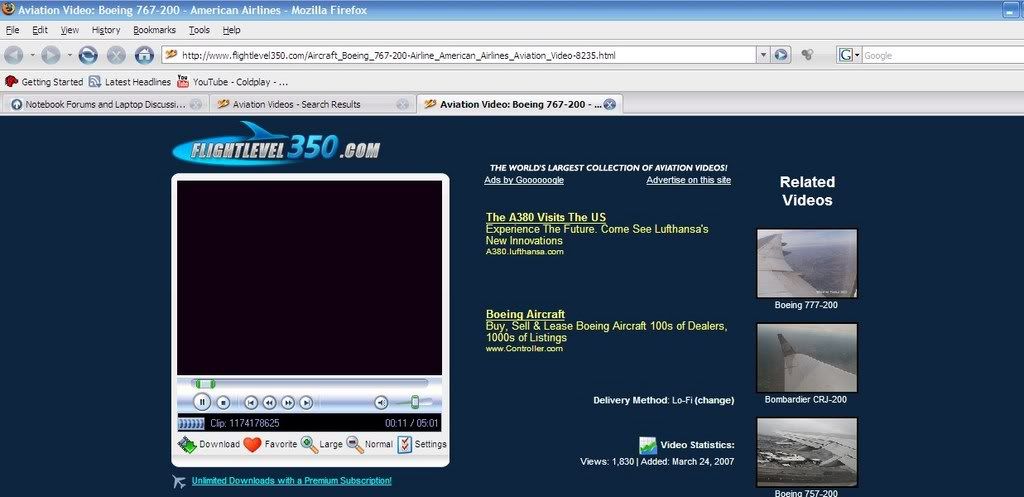Mute audio with the speaker button
Screen dimensions: 1024x497
381,403
